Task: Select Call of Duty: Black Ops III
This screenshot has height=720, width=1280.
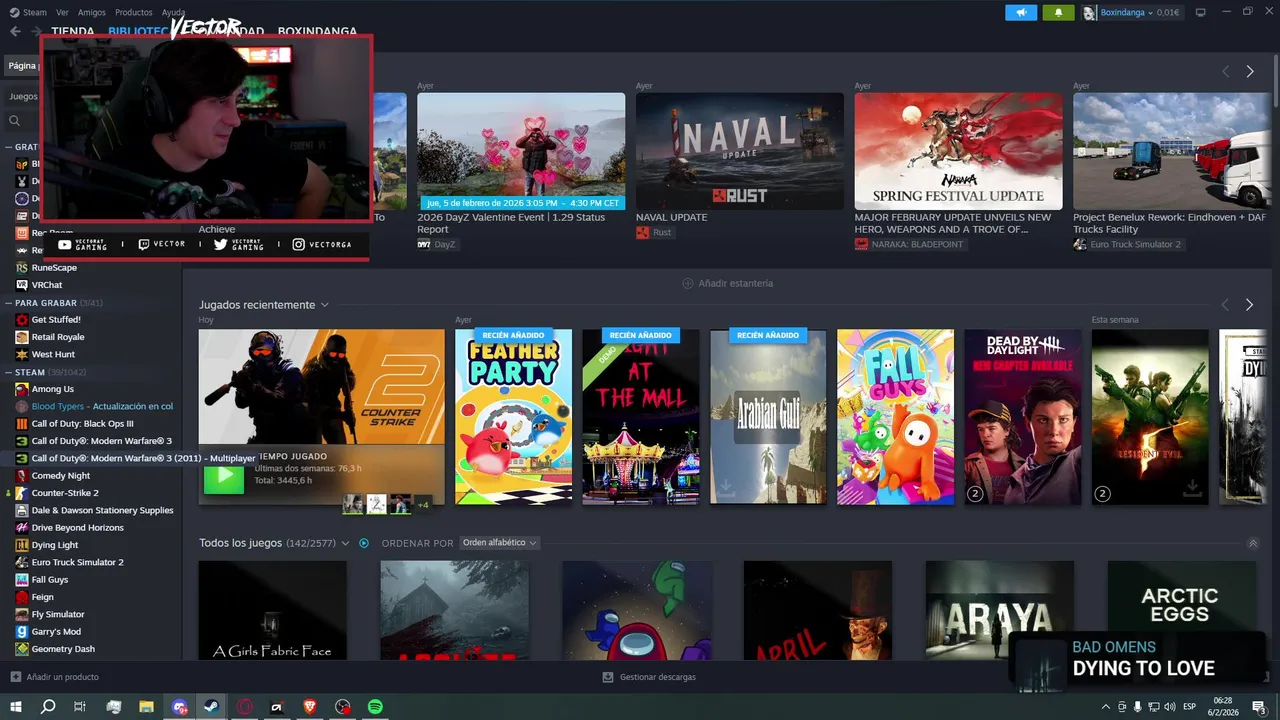Action: point(82,424)
